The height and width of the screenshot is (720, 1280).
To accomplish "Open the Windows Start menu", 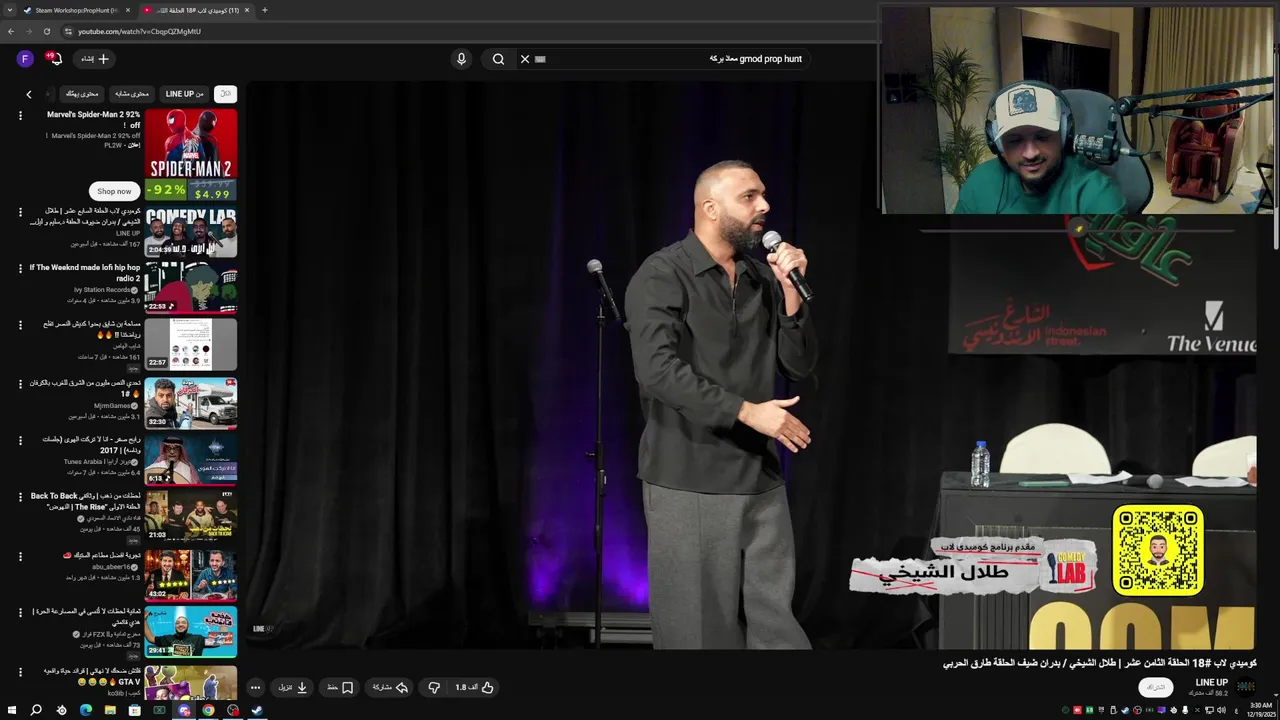I will click(12, 710).
